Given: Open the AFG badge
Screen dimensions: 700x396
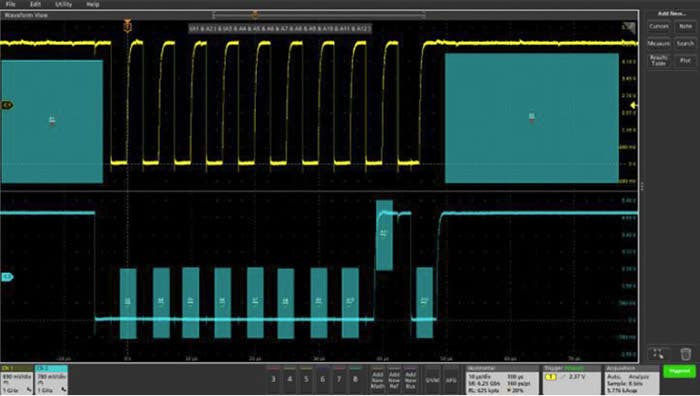Looking at the screenshot, I should [451, 380].
